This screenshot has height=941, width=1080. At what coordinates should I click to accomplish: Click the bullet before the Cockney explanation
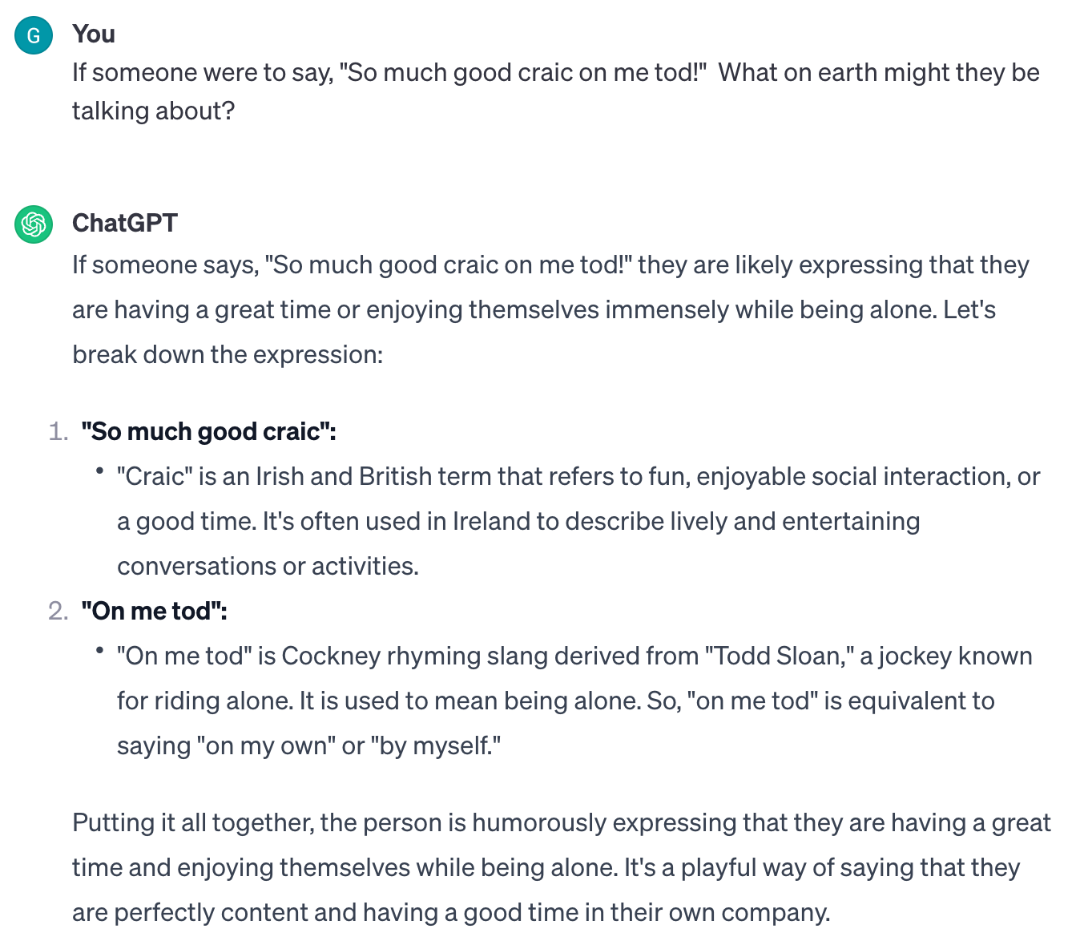[100, 650]
